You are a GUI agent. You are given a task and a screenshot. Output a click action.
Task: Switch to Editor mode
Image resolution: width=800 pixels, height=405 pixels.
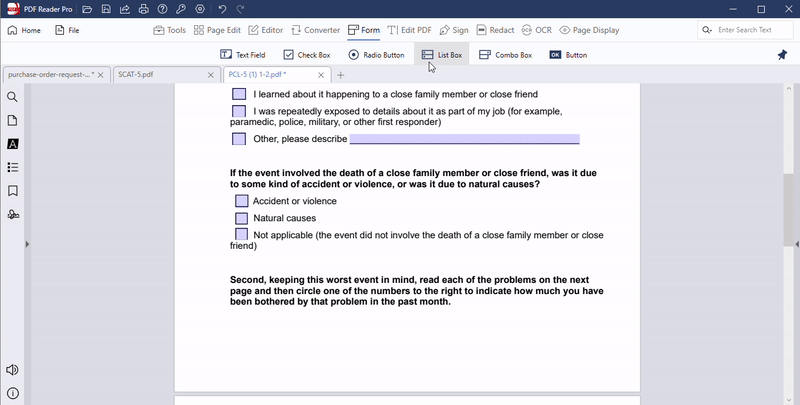click(266, 30)
